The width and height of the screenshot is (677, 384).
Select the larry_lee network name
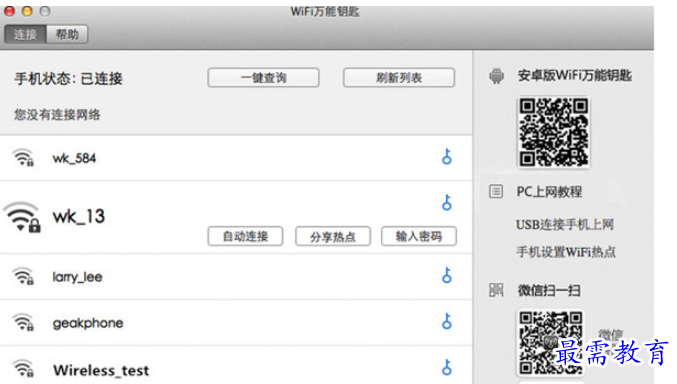(77, 277)
